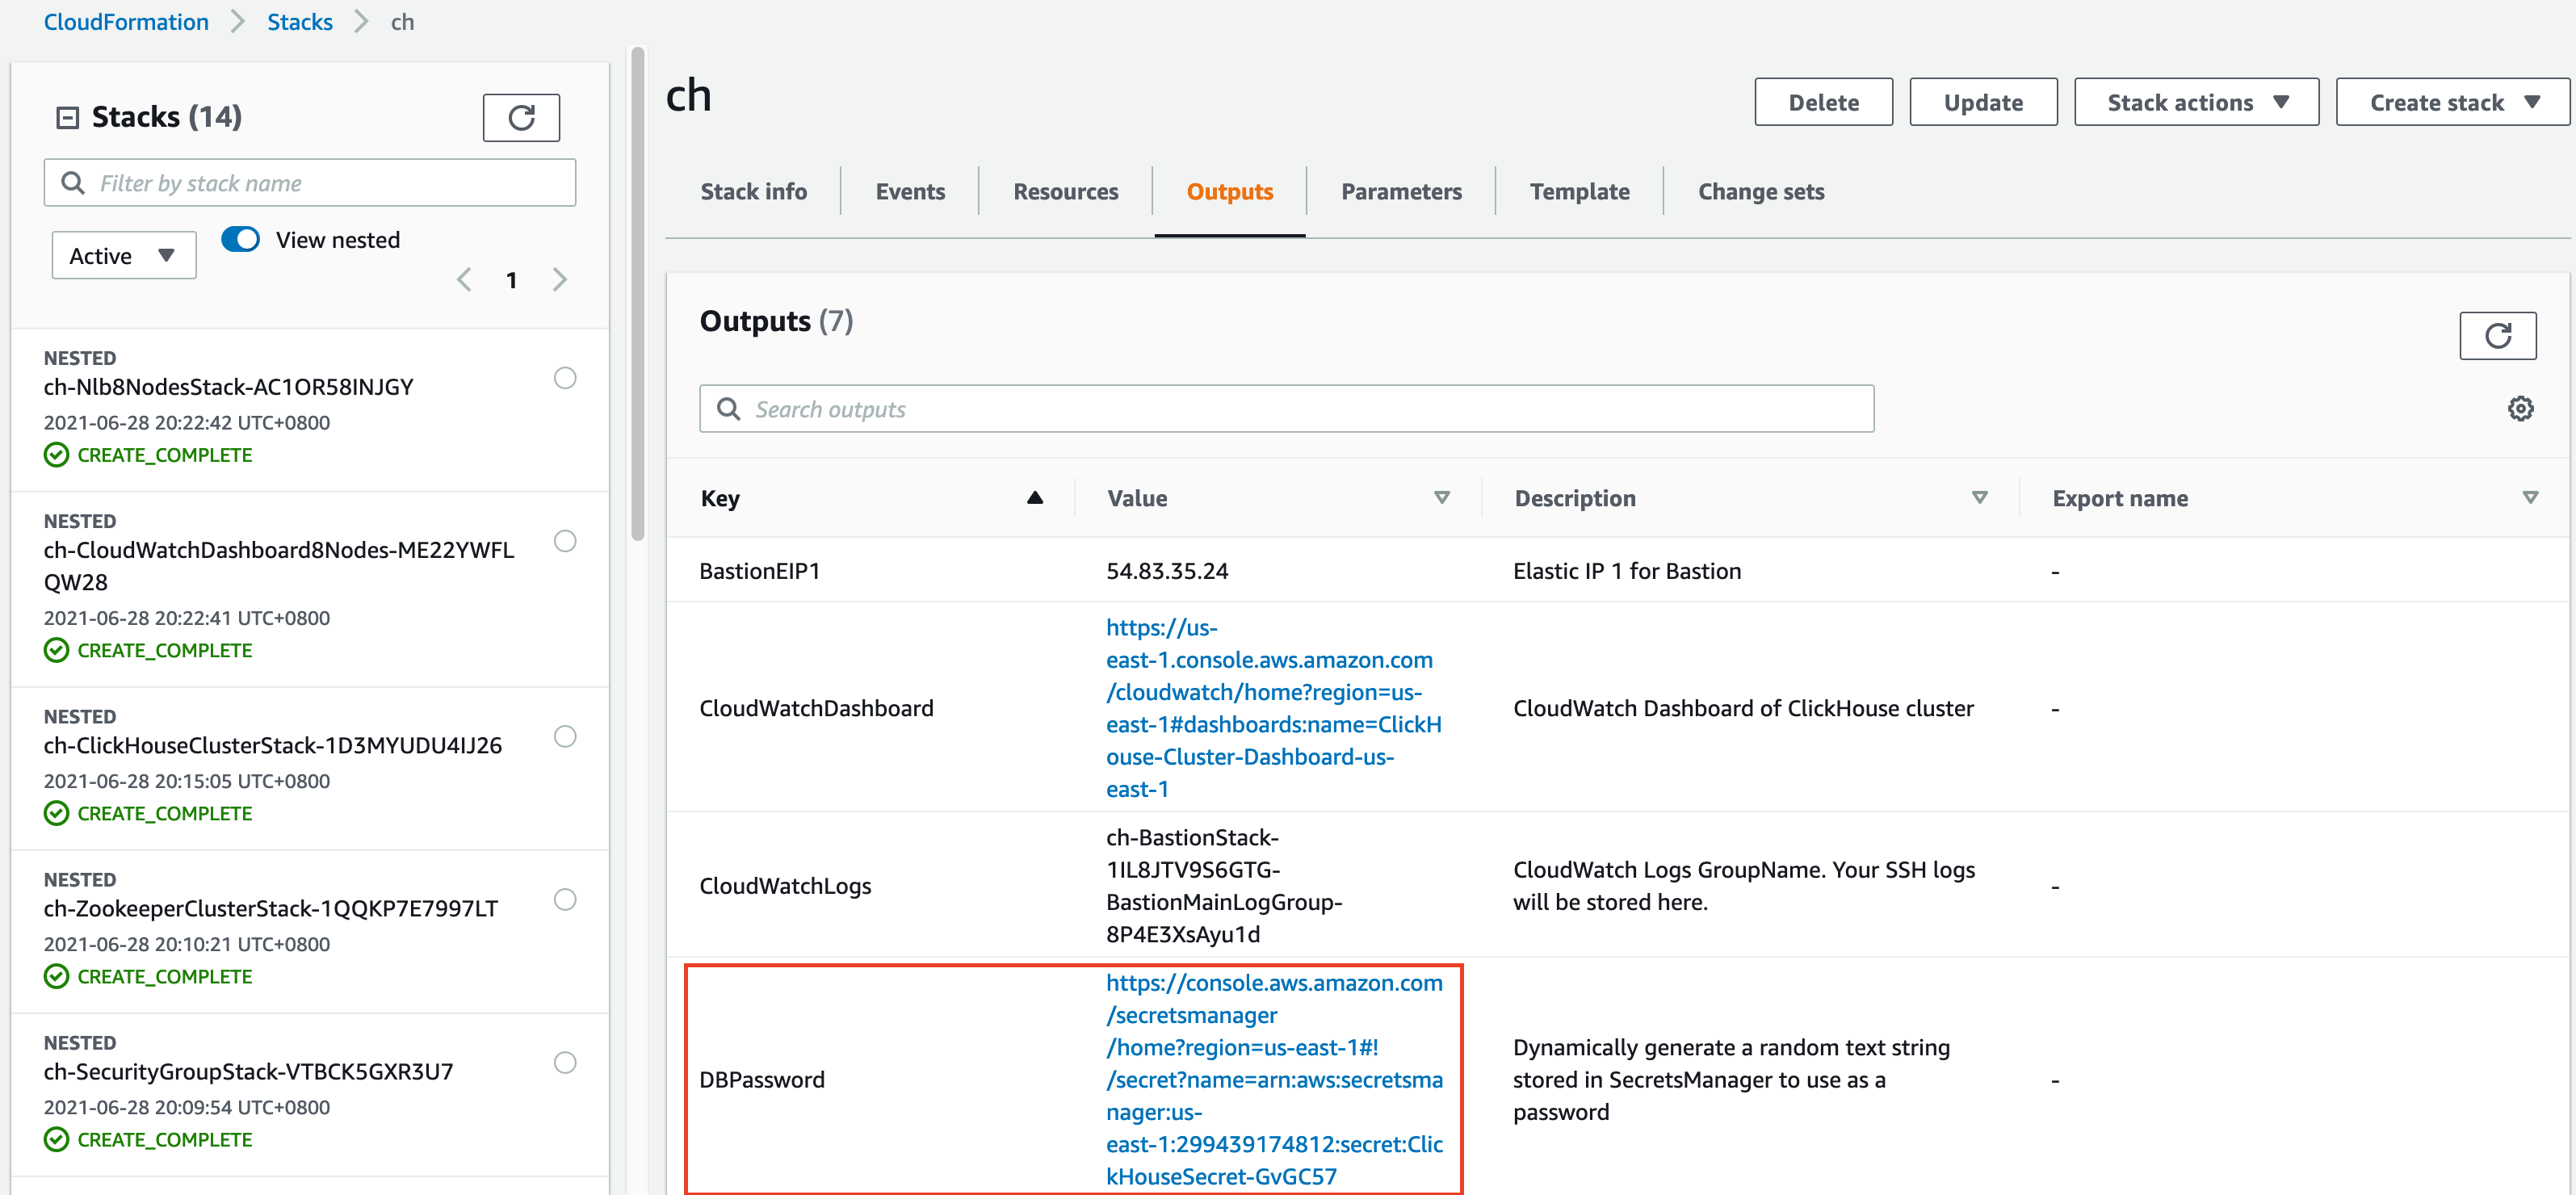2576x1195 pixels.
Task: Click search icon in outputs search
Action: (728, 409)
